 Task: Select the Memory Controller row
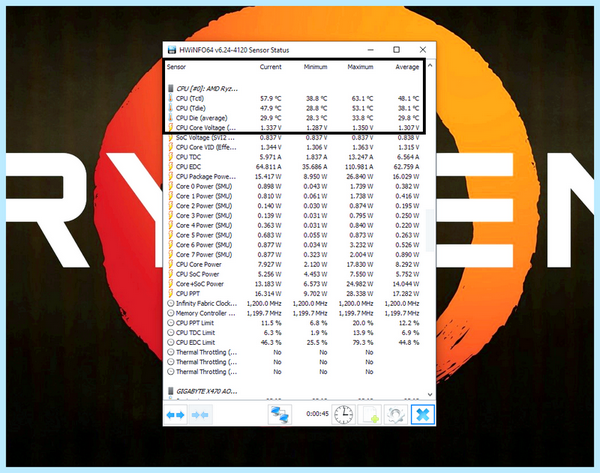(294, 313)
